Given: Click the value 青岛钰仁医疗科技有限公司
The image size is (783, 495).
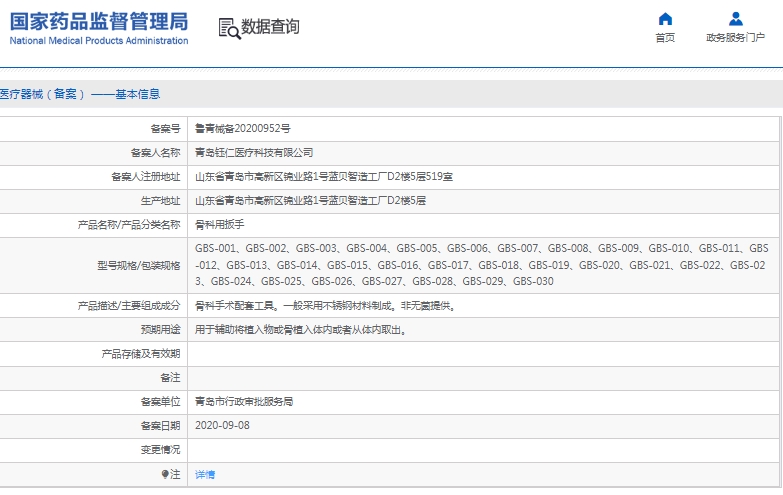Looking at the screenshot, I should [x=254, y=152].
